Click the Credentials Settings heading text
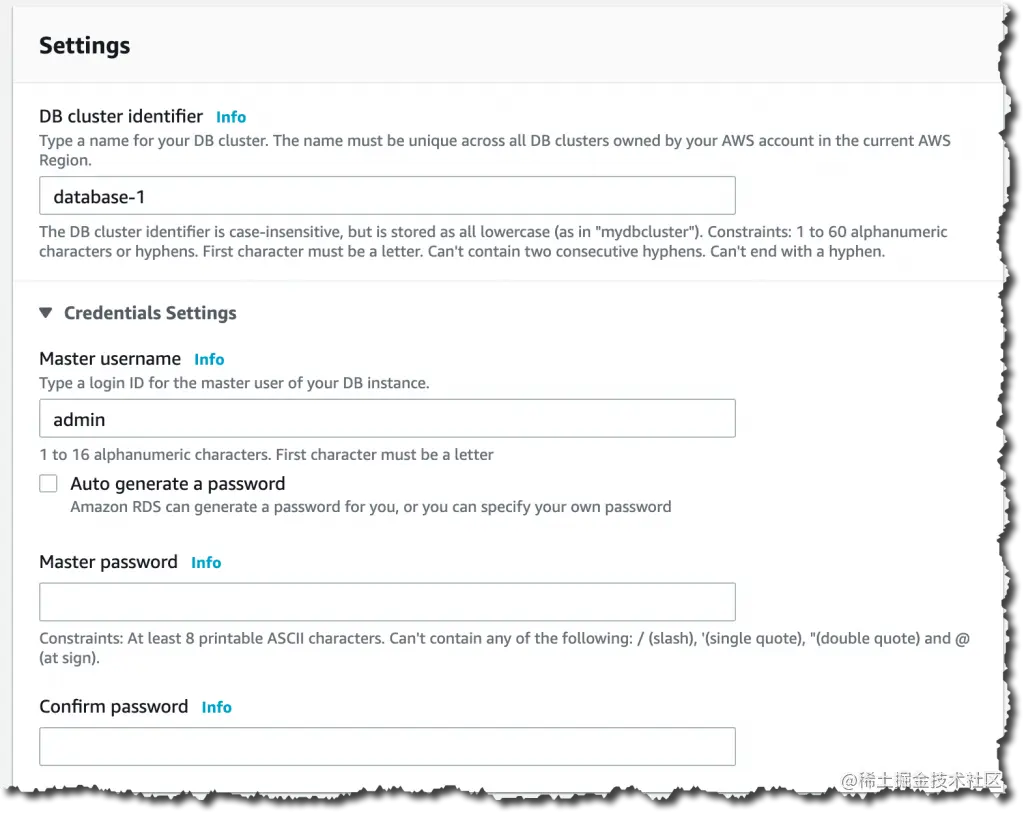Screen dimensions: 1024x813 pyautogui.click(x=150, y=313)
